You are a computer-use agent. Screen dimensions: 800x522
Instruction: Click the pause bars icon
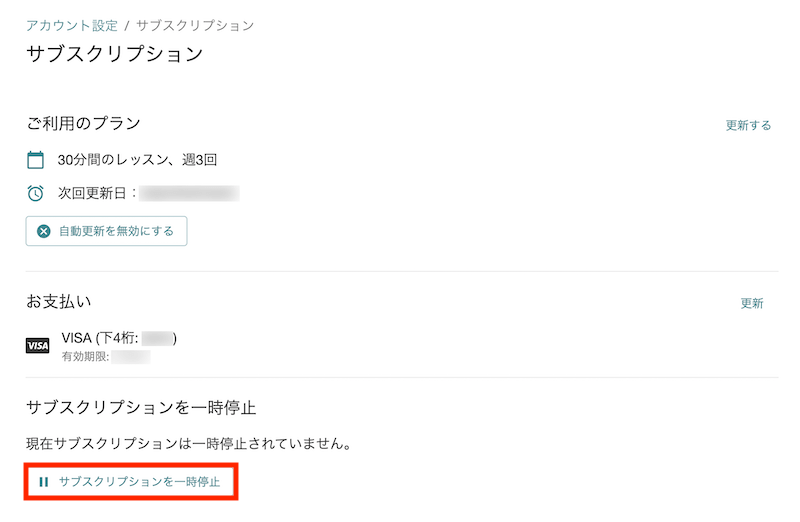(44, 482)
